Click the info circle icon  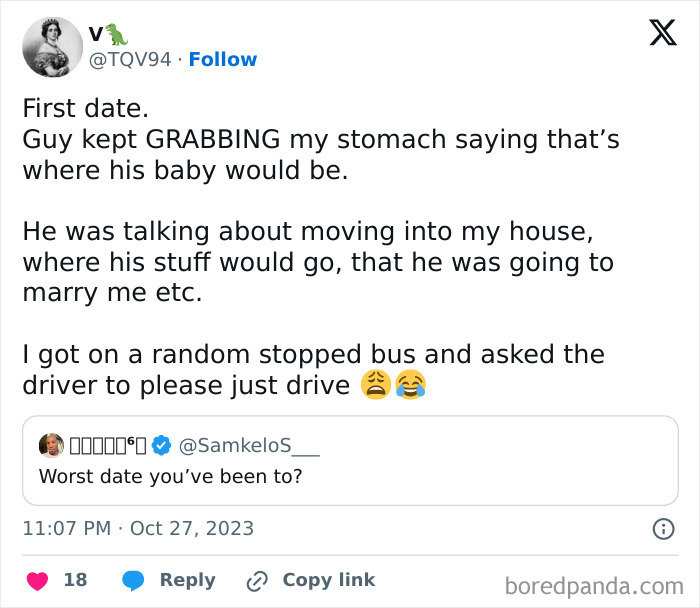(663, 528)
